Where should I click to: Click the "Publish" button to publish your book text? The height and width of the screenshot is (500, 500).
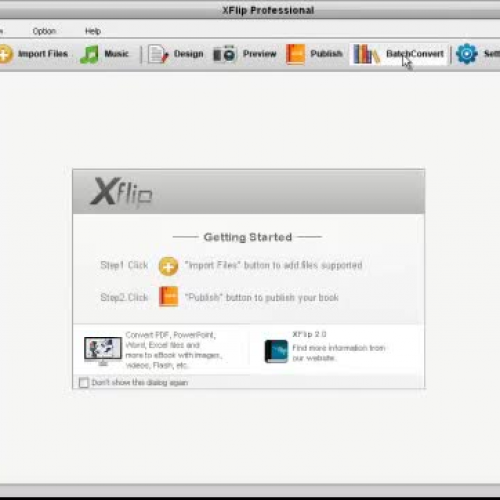262,297
